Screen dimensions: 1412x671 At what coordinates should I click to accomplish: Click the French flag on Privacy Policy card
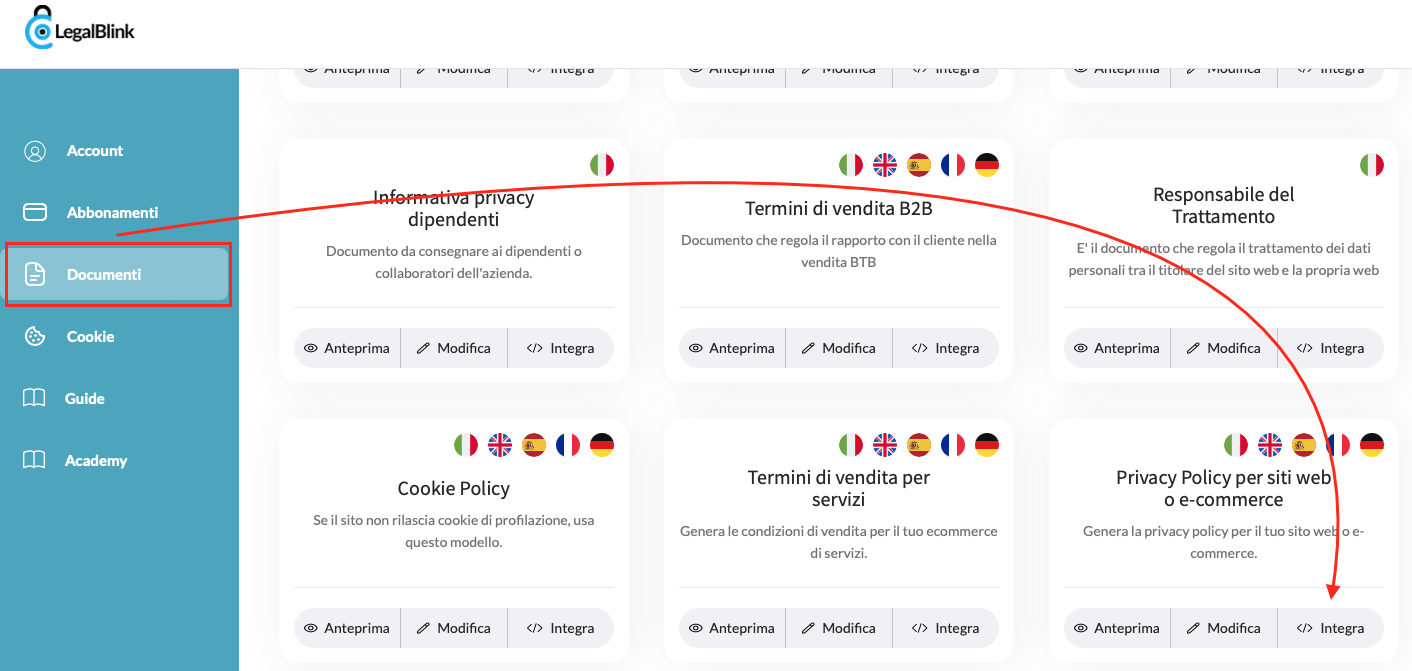(1338, 444)
